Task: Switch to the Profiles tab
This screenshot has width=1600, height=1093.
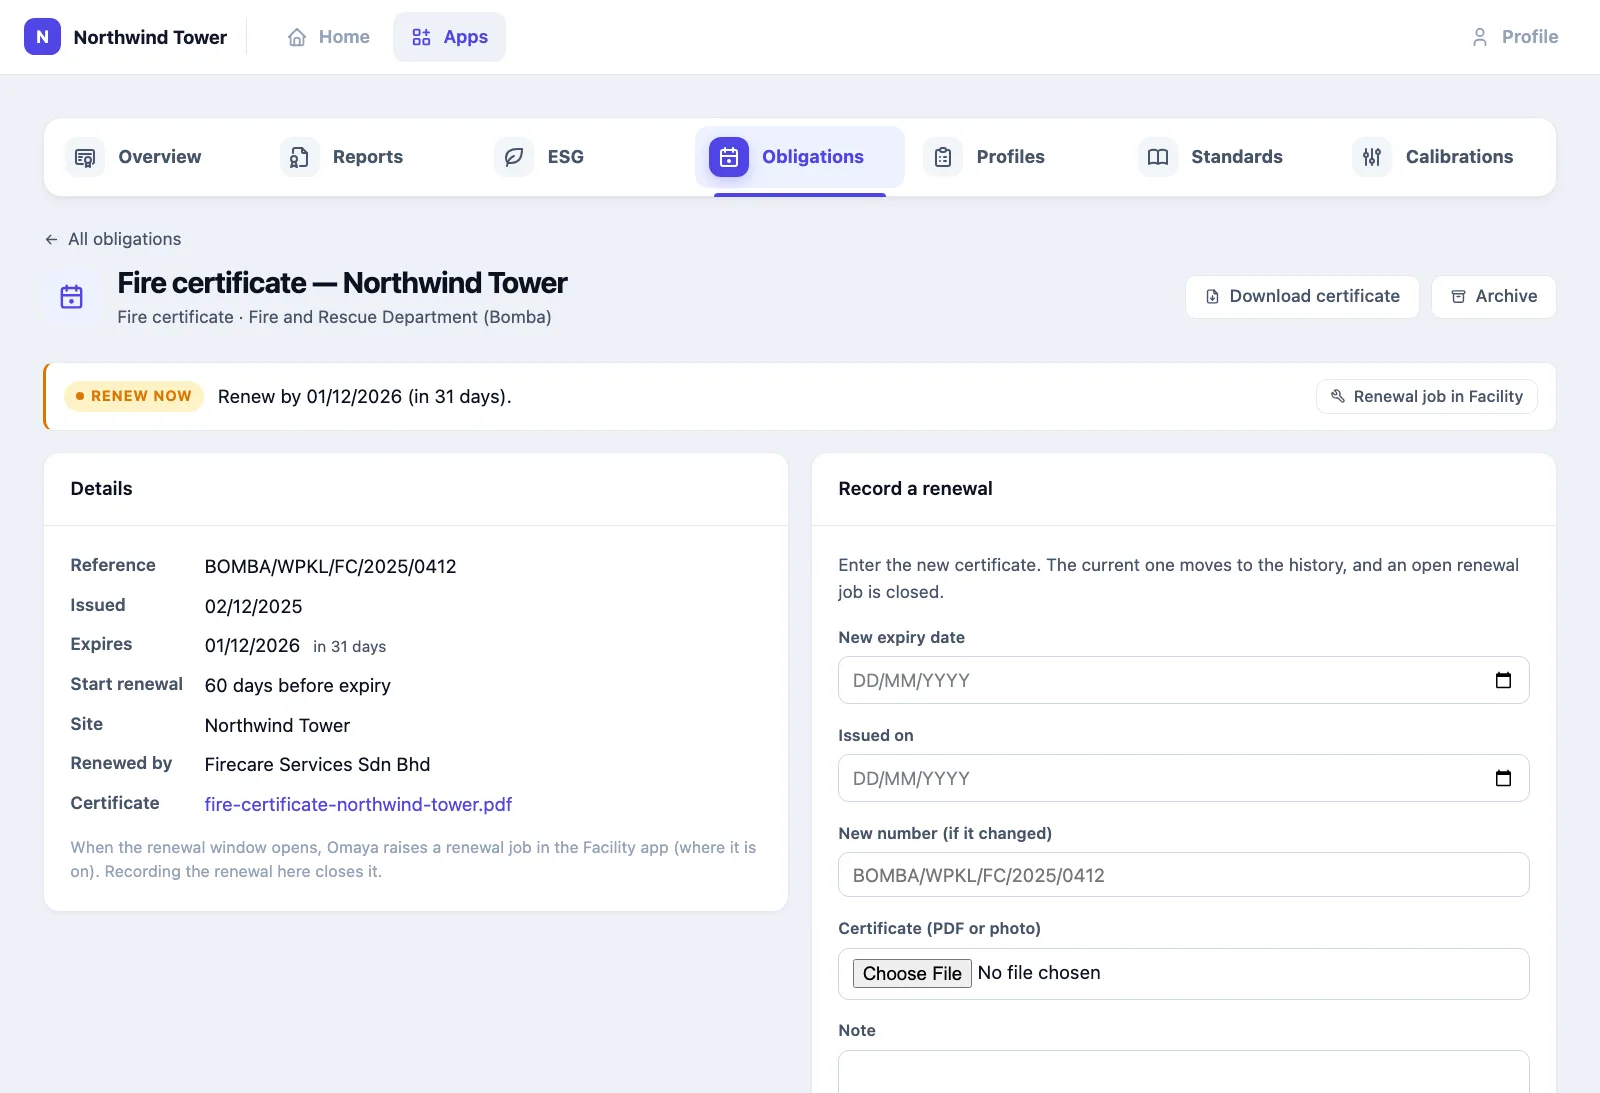Action: click(x=1014, y=157)
